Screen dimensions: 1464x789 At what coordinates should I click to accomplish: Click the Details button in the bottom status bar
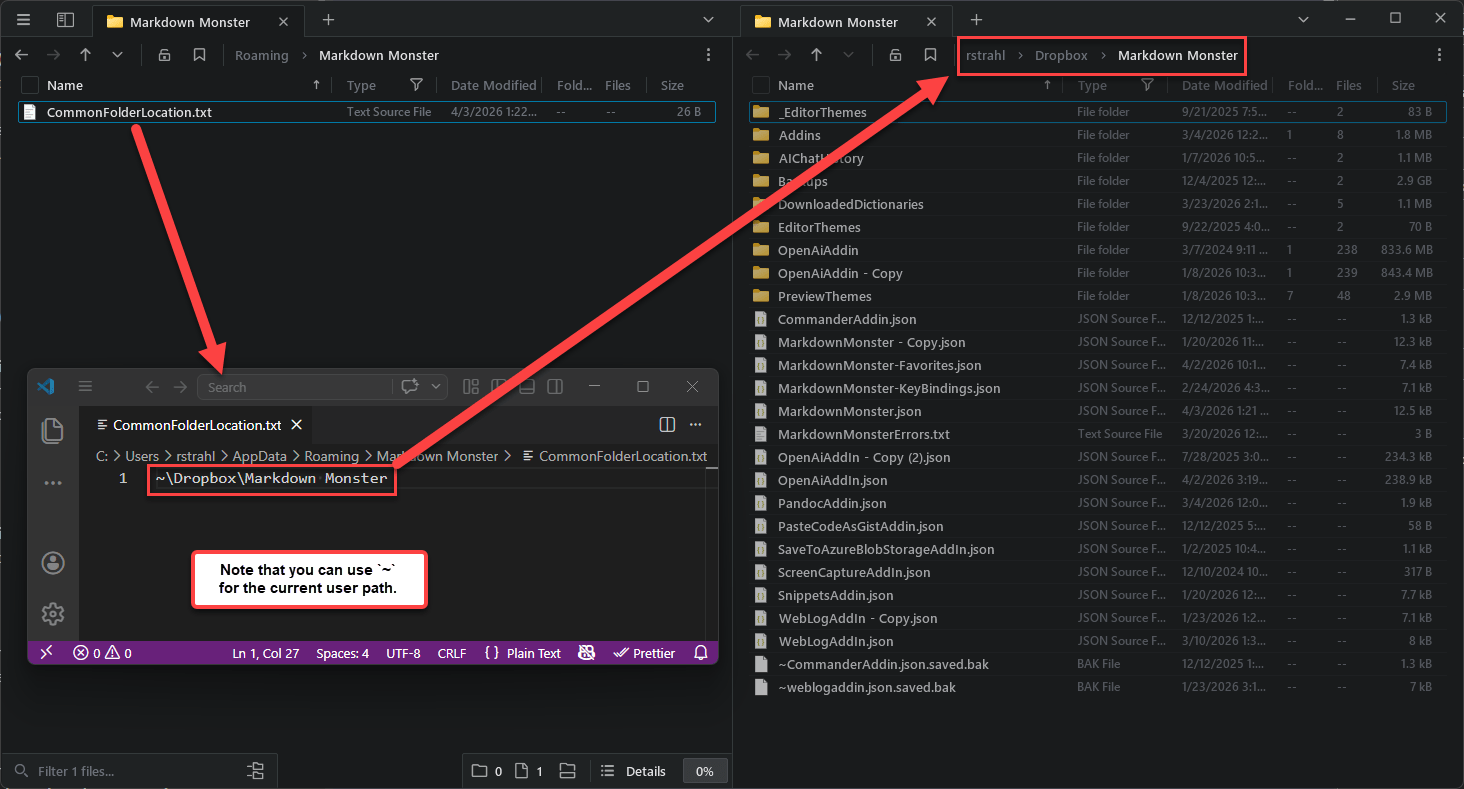(x=645, y=771)
